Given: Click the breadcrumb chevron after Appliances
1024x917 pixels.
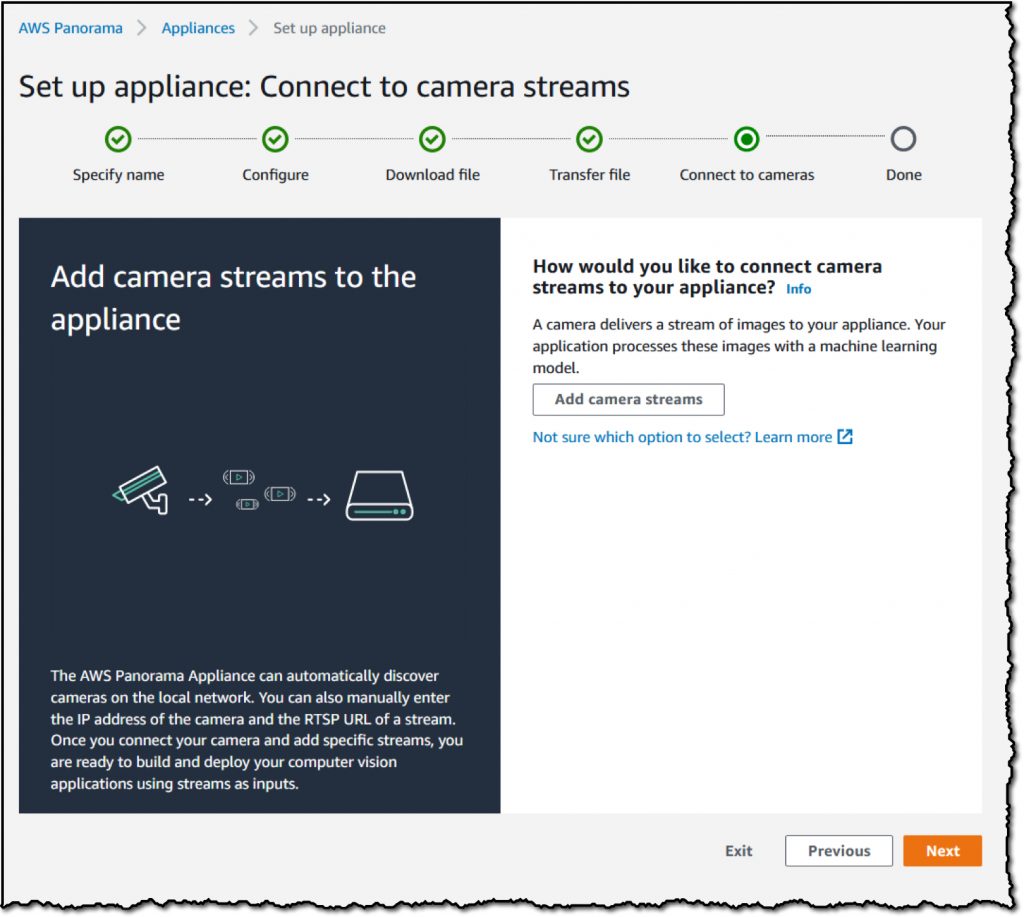Looking at the screenshot, I should click(x=253, y=28).
